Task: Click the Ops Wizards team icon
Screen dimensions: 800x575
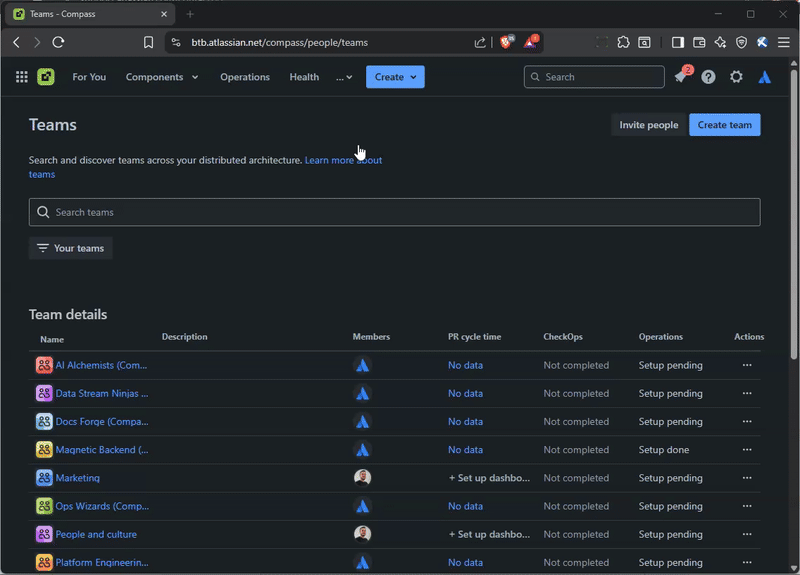Action: (44, 506)
